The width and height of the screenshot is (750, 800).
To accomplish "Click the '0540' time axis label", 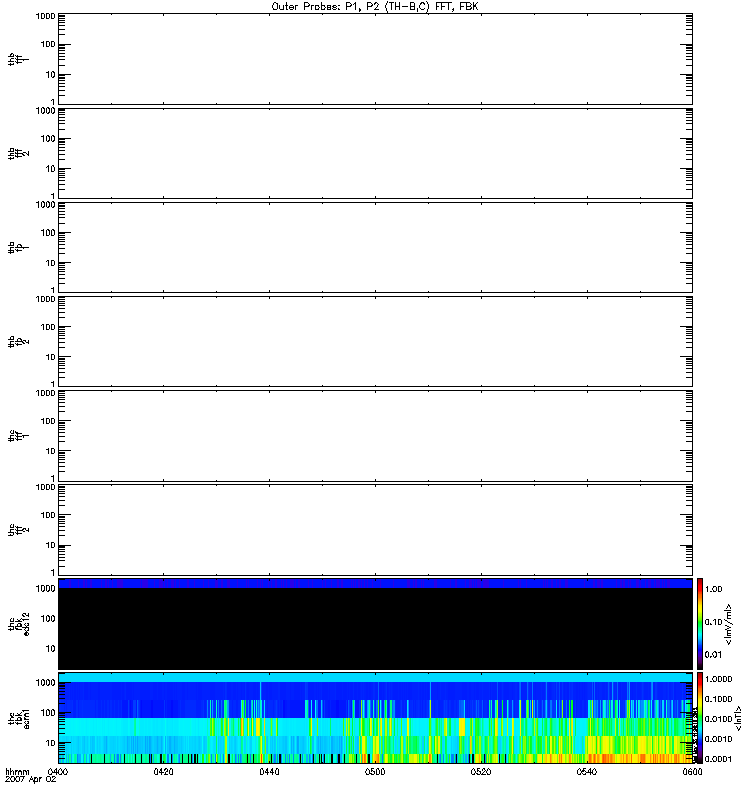I will pyautogui.click(x=587, y=772).
